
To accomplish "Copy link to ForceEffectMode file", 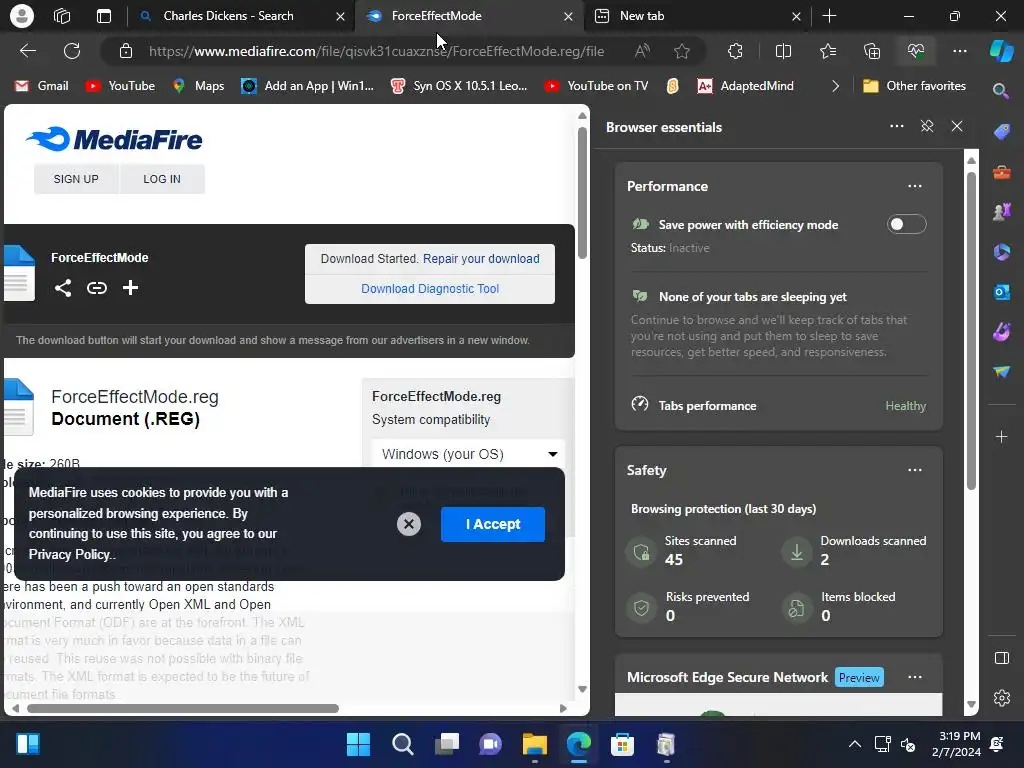I will click(97, 288).
